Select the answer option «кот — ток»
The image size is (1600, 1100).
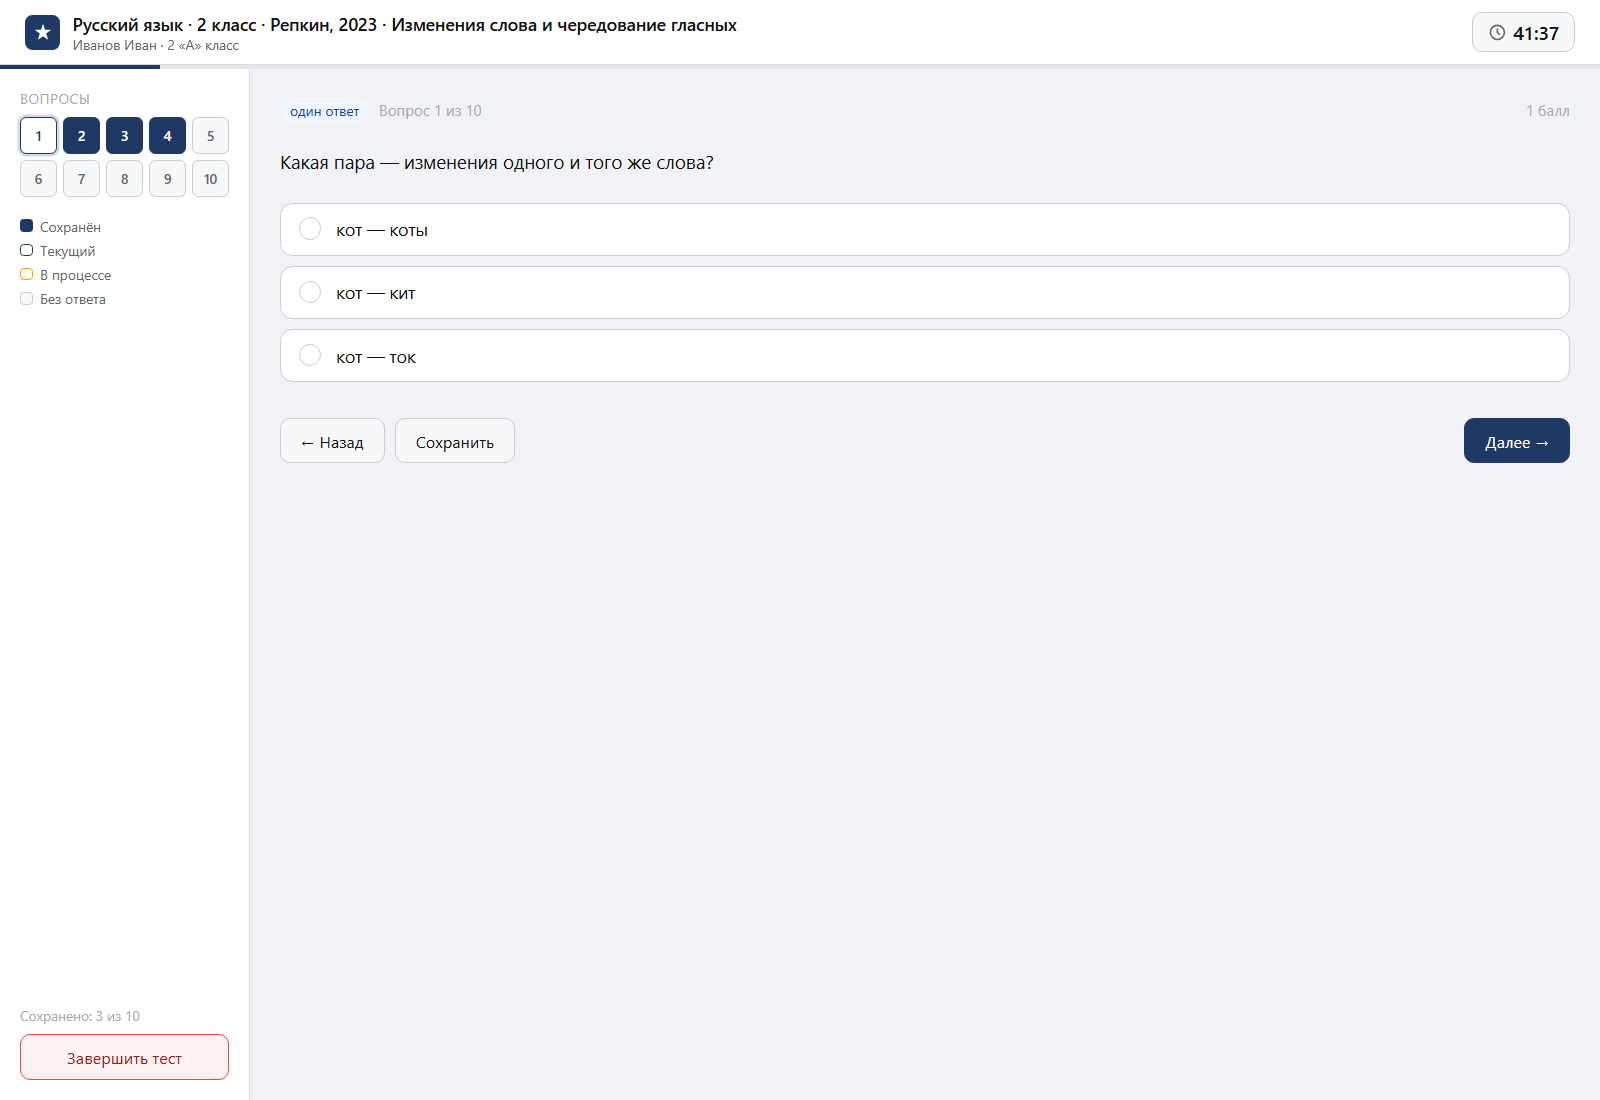(x=924, y=356)
